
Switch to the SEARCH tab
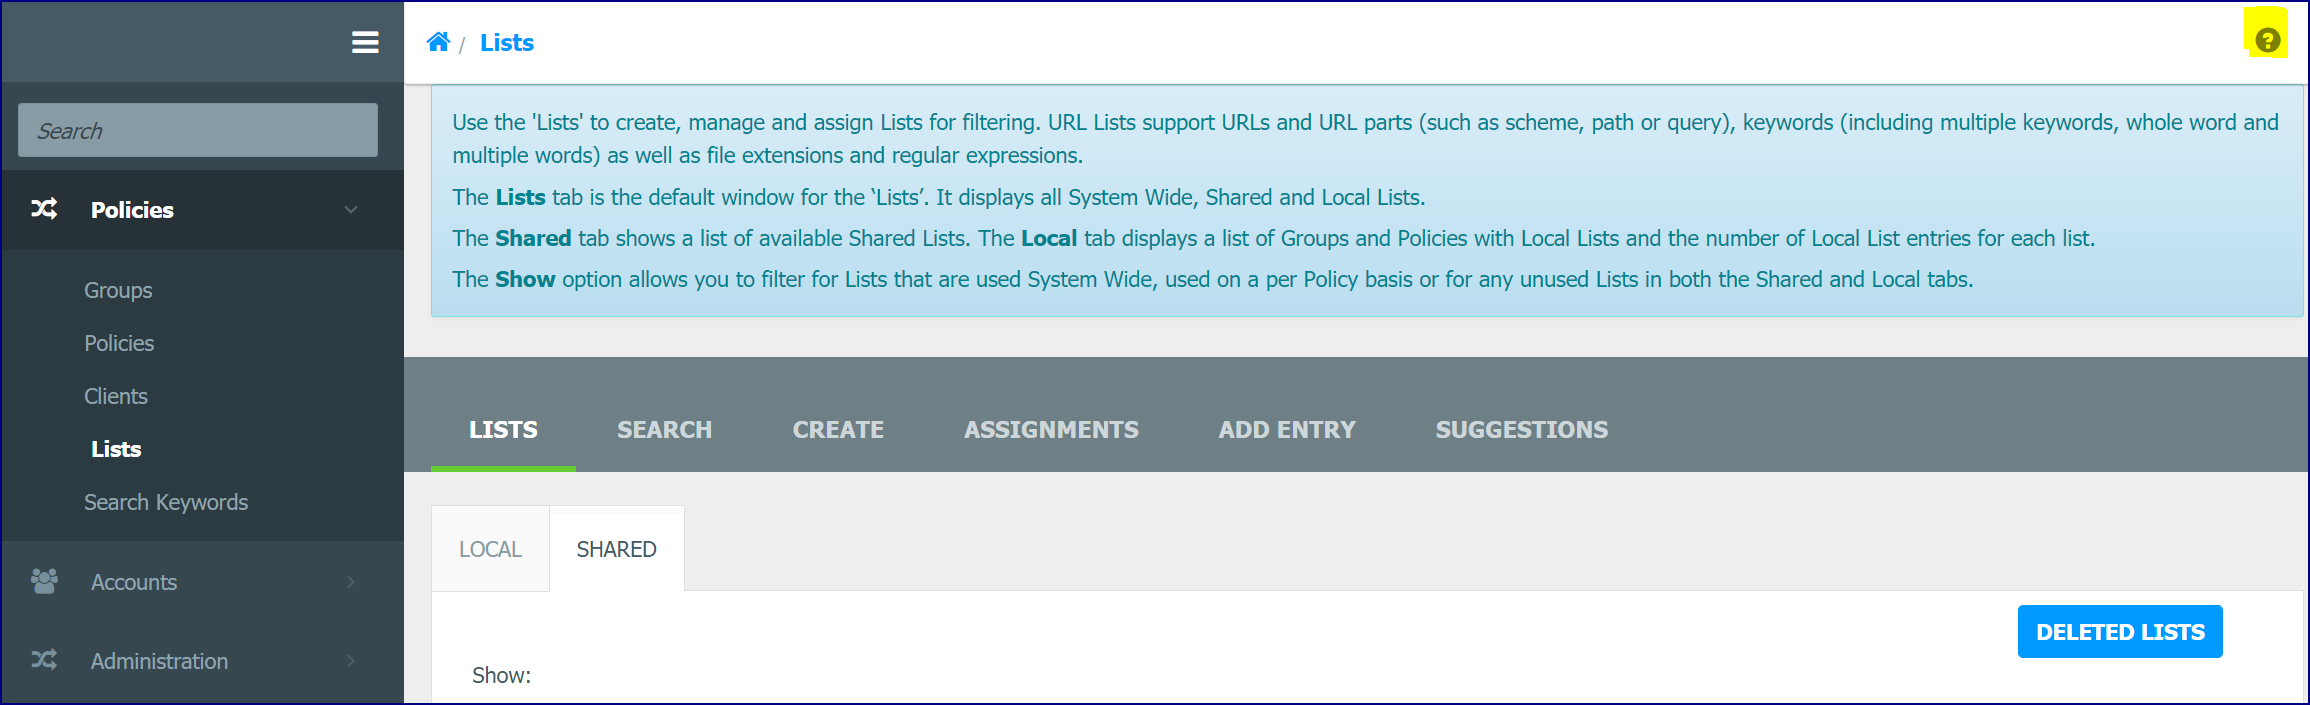click(664, 430)
